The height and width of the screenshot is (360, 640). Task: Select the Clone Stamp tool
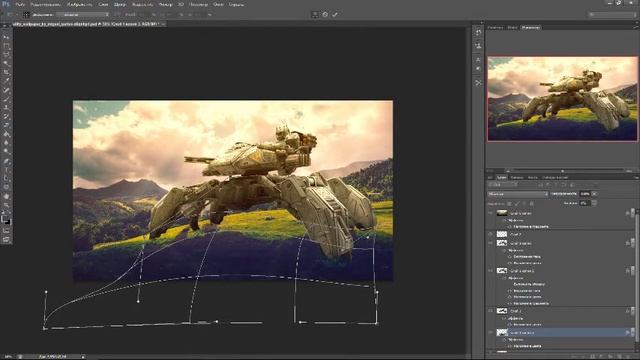[6, 107]
